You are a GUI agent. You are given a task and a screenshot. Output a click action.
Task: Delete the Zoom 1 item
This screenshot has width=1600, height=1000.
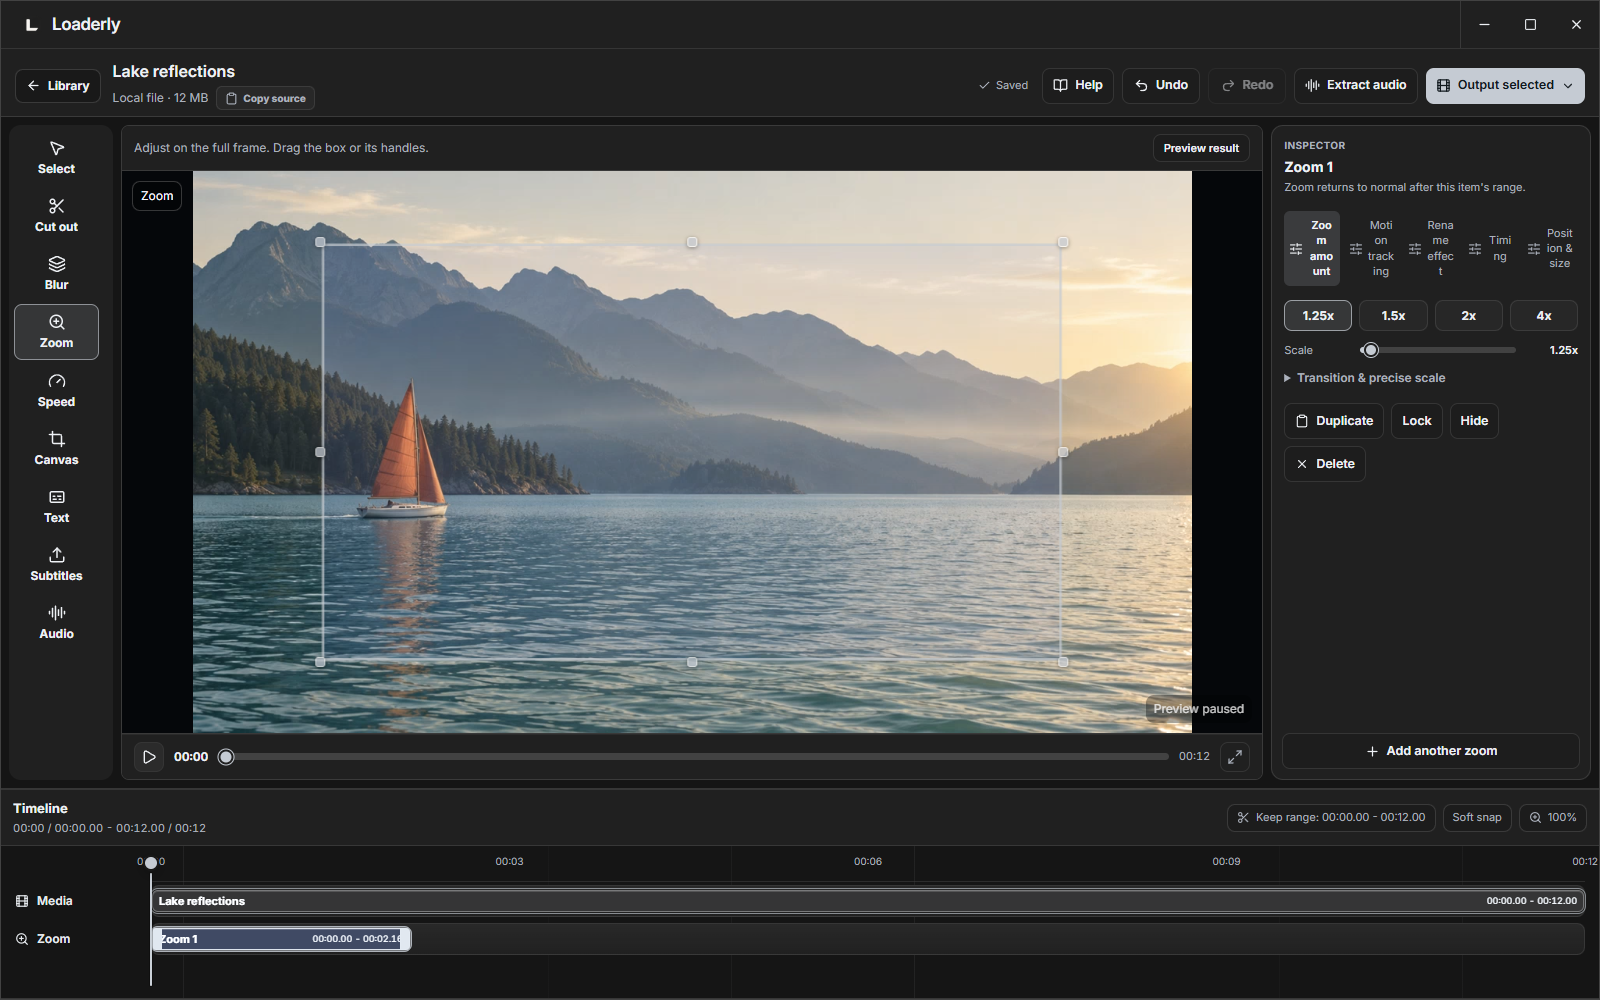click(1325, 464)
